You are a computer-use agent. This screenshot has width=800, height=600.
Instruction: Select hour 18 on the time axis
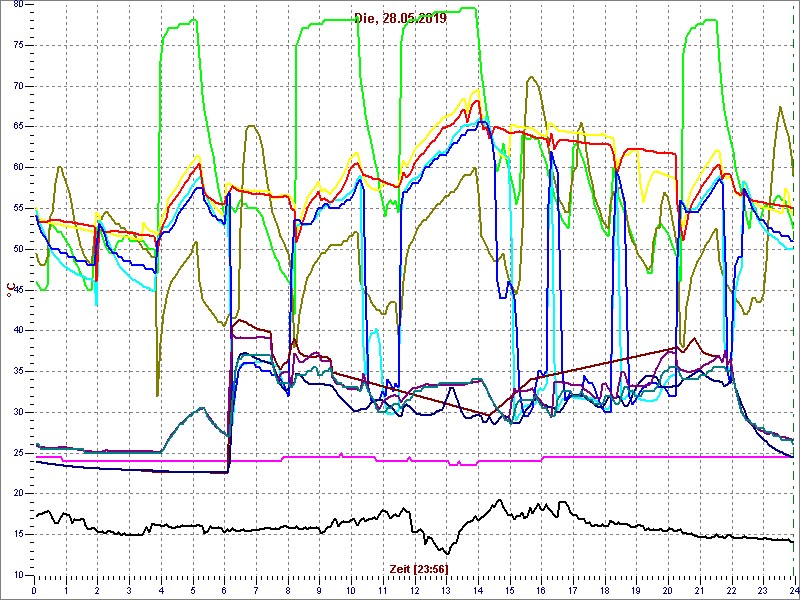[604, 590]
